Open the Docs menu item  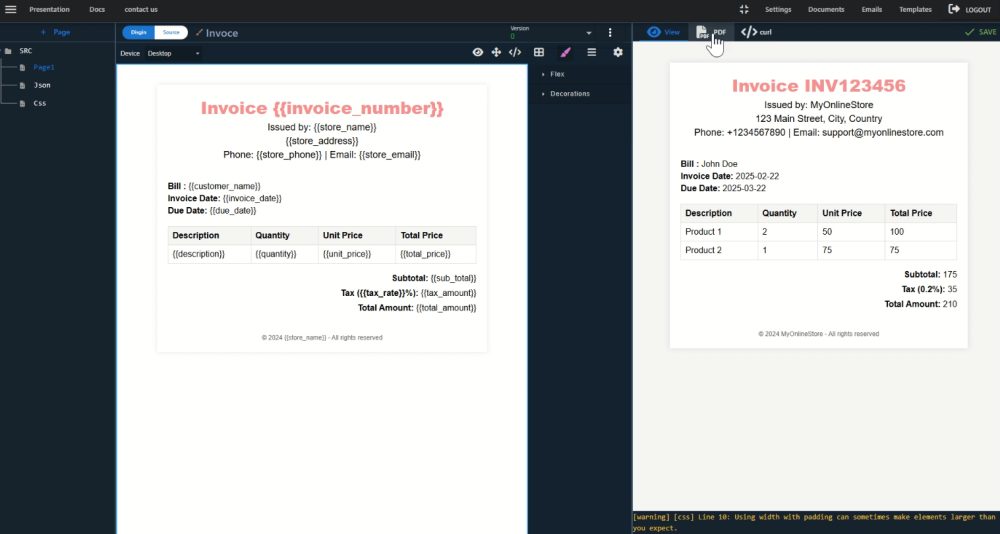point(97,10)
